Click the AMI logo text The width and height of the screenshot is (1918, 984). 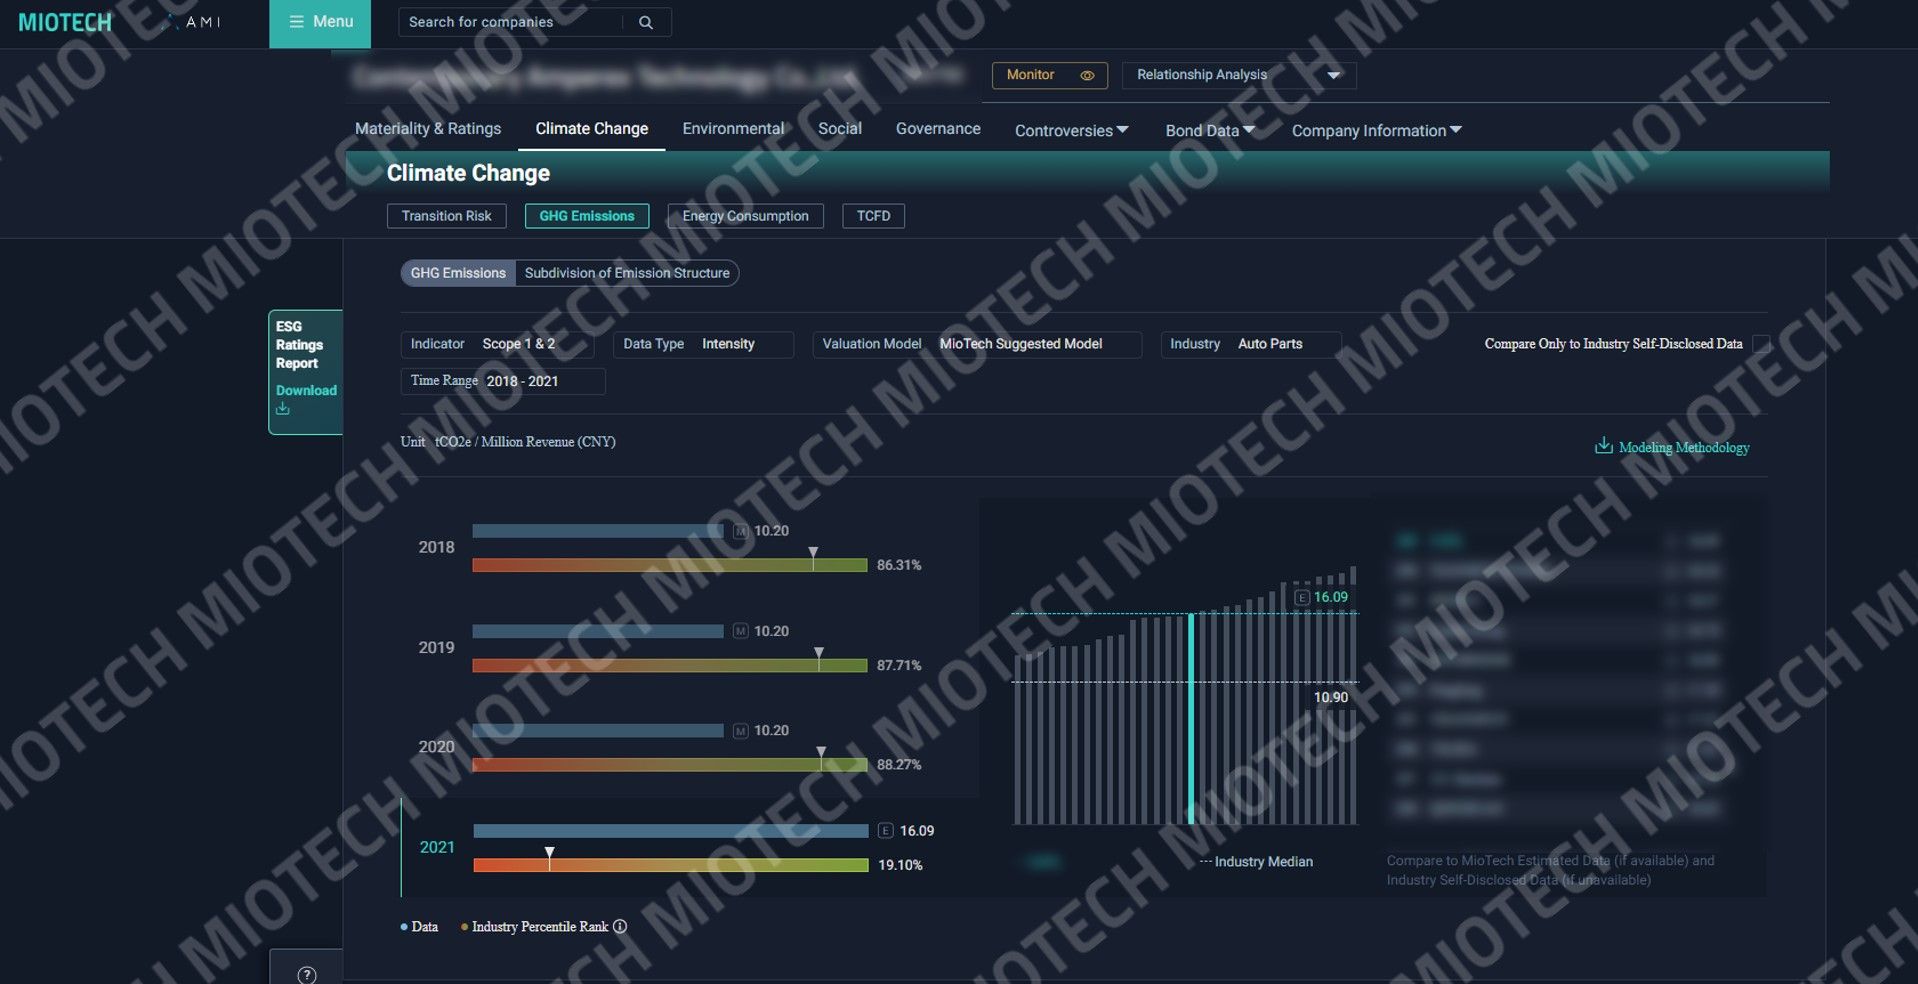pyautogui.click(x=203, y=22)
